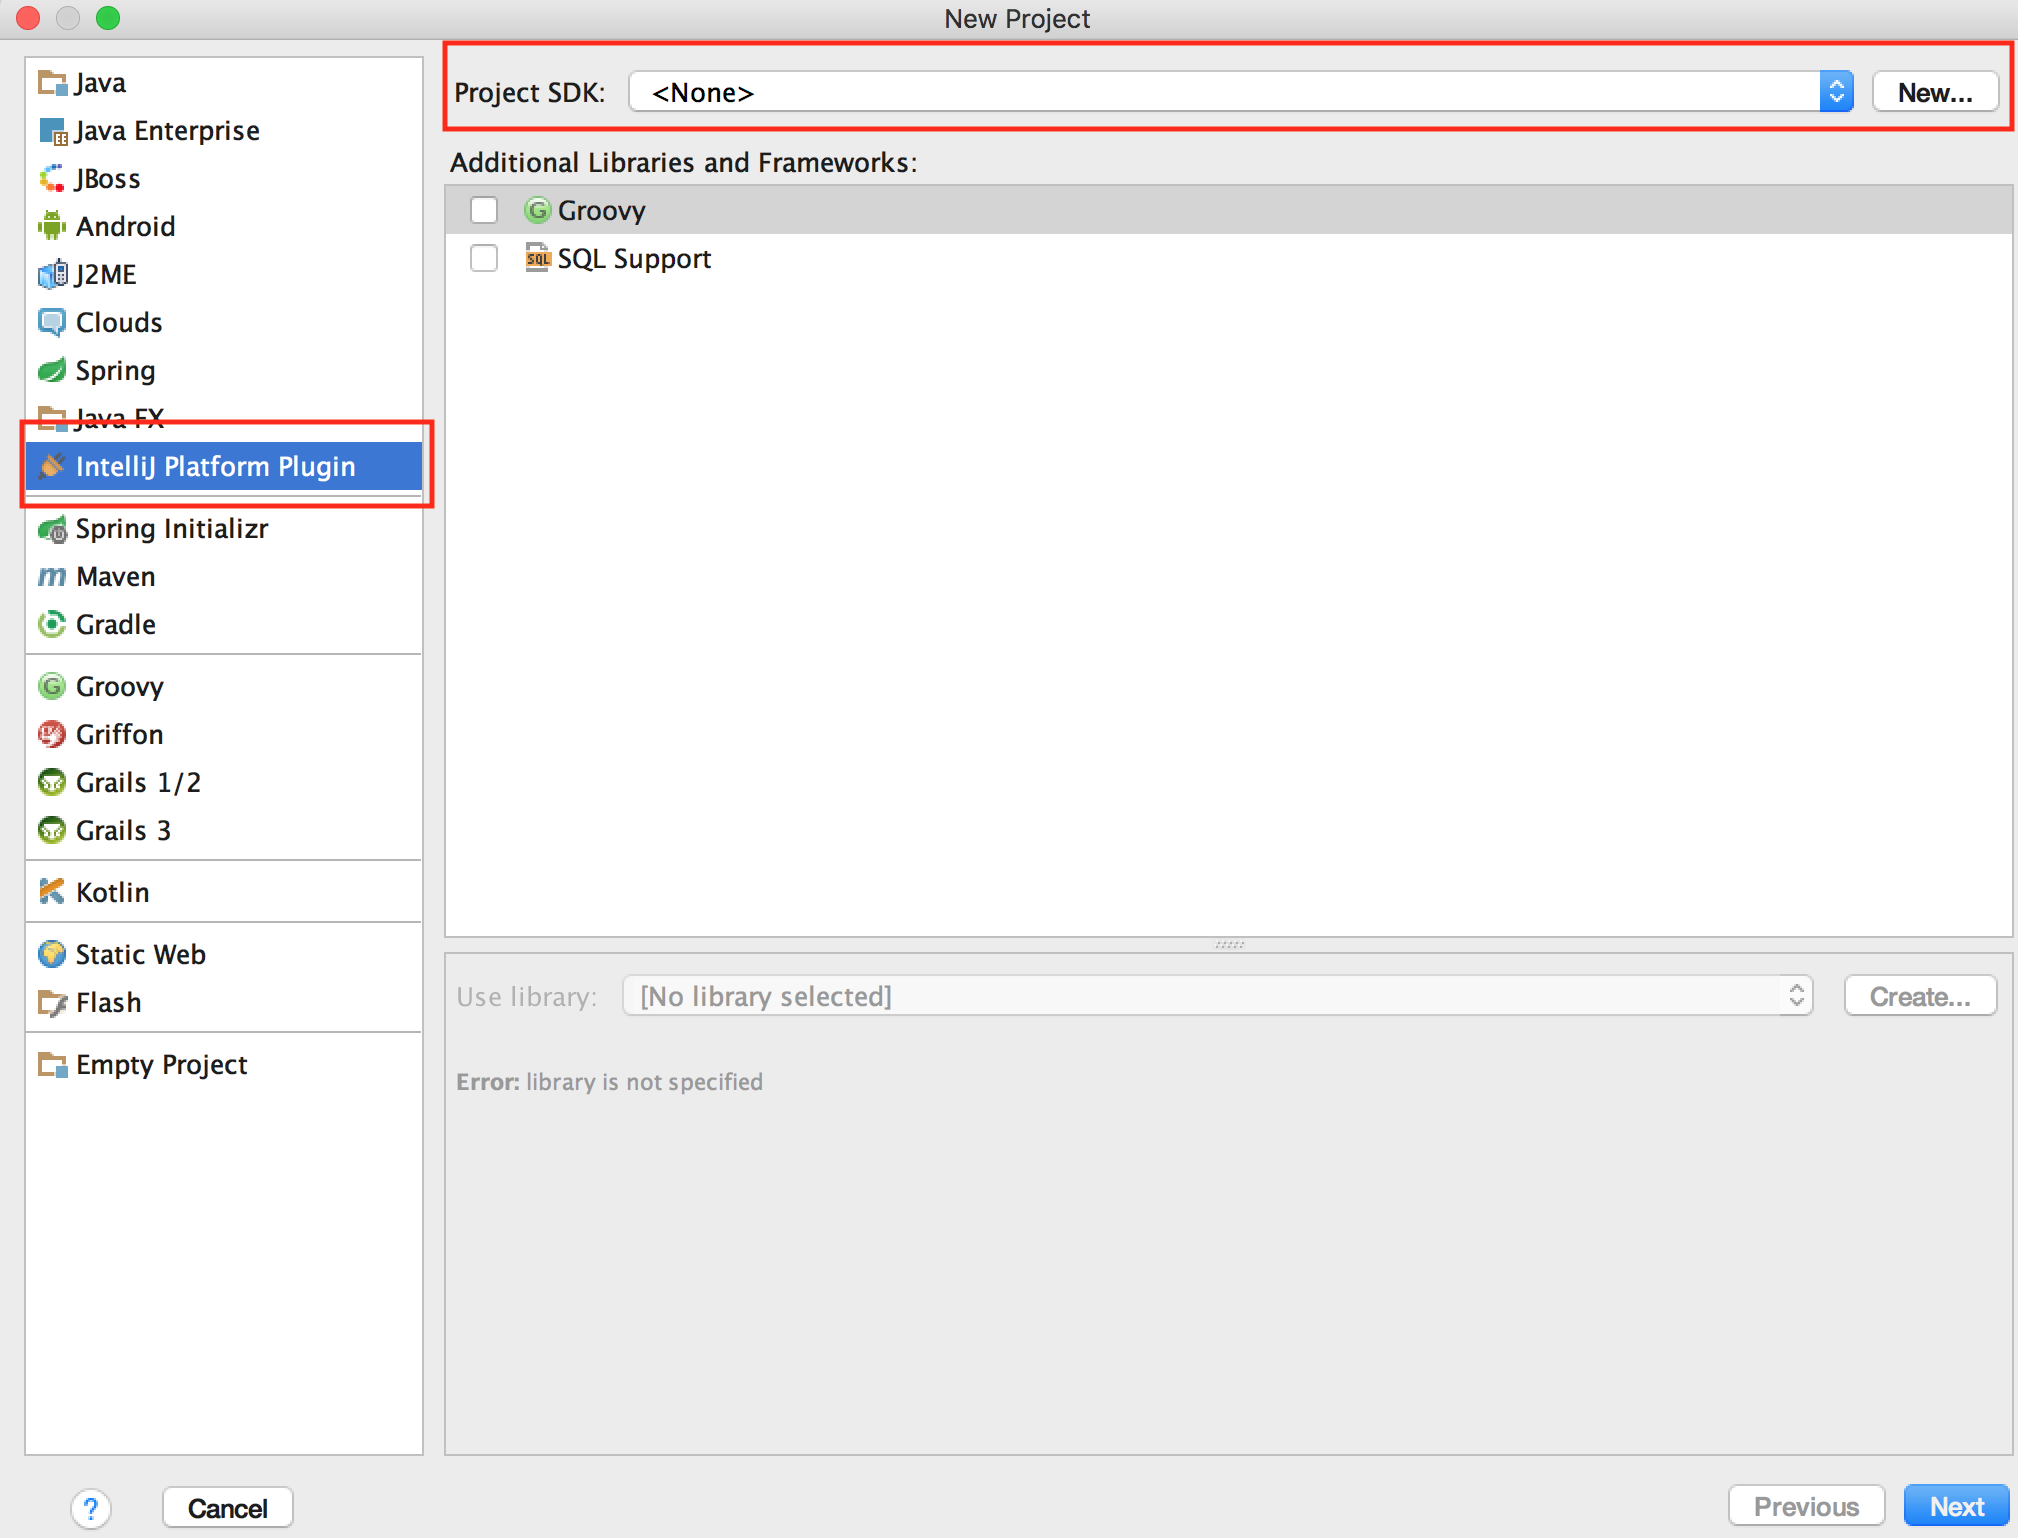This screenshot has height=1538, width=2018.
Task: Select the Empty Project label
Action: 161,1064
